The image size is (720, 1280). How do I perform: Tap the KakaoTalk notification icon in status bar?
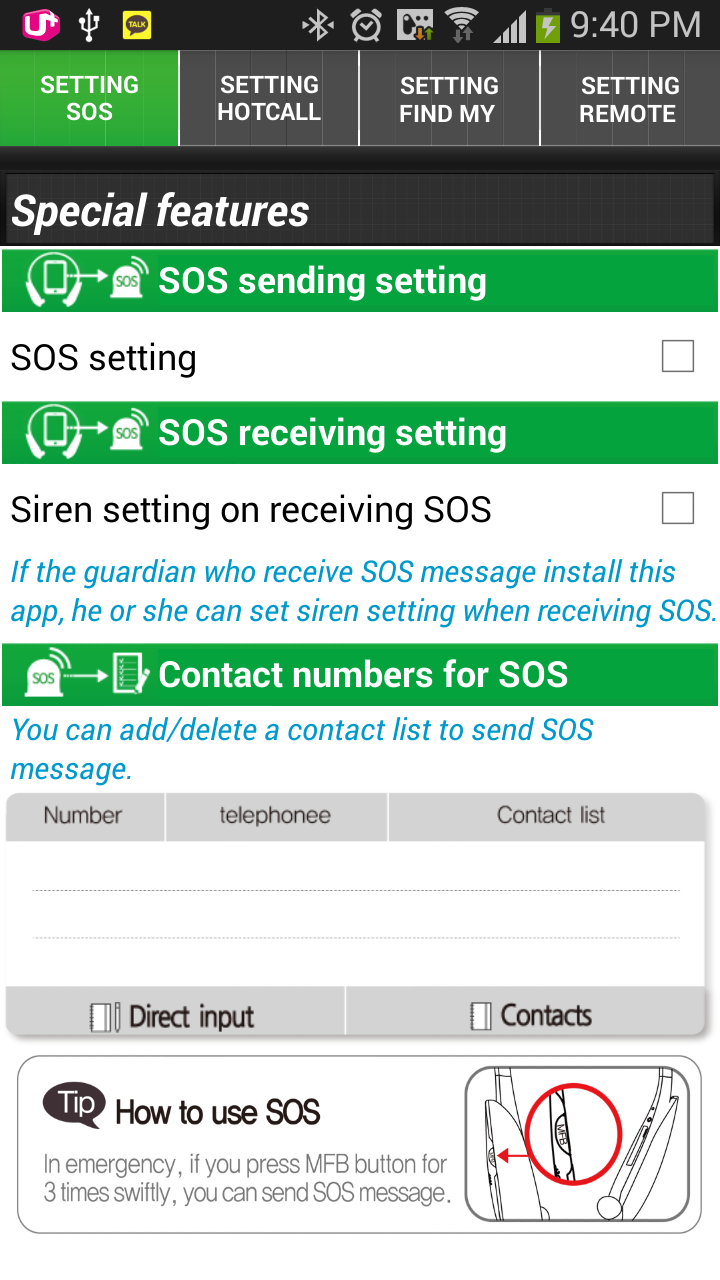137,25
